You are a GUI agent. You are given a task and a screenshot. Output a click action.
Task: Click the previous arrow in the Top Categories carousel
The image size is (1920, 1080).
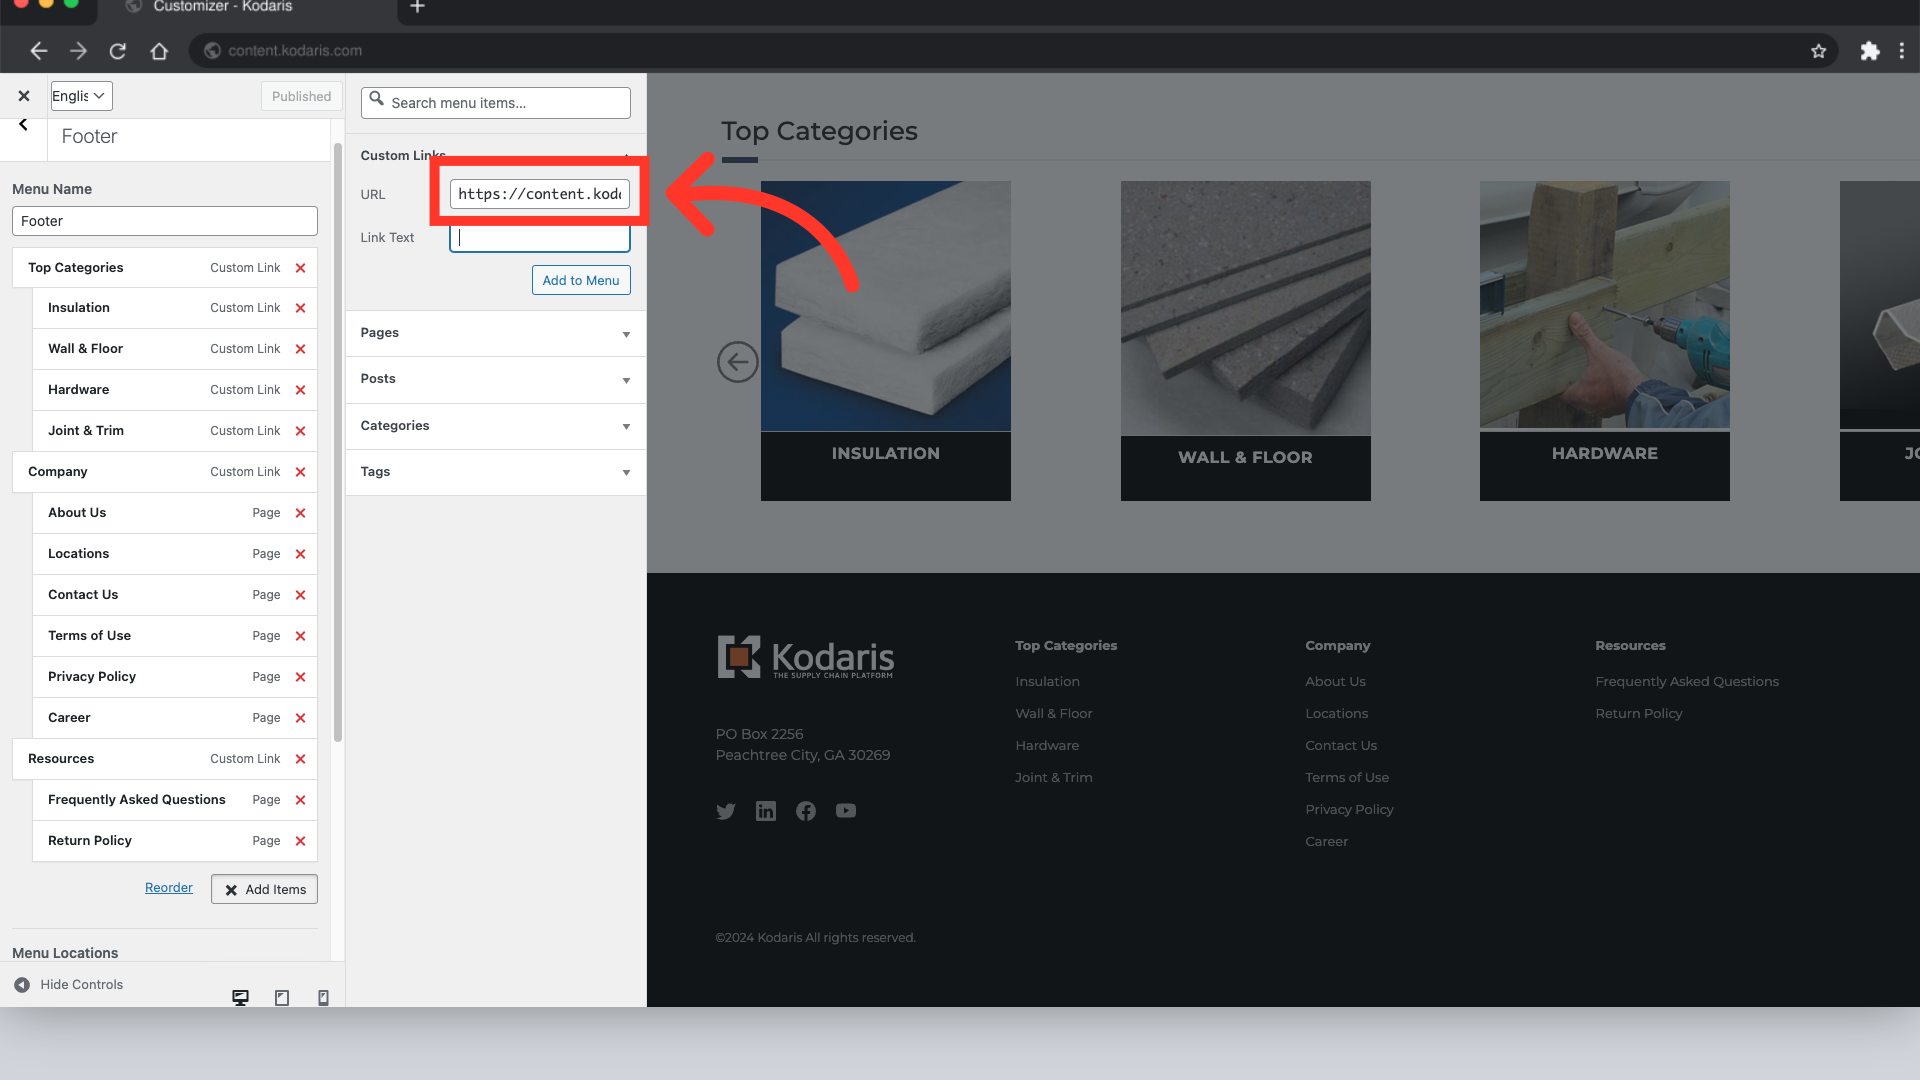[x=738, y=362]
